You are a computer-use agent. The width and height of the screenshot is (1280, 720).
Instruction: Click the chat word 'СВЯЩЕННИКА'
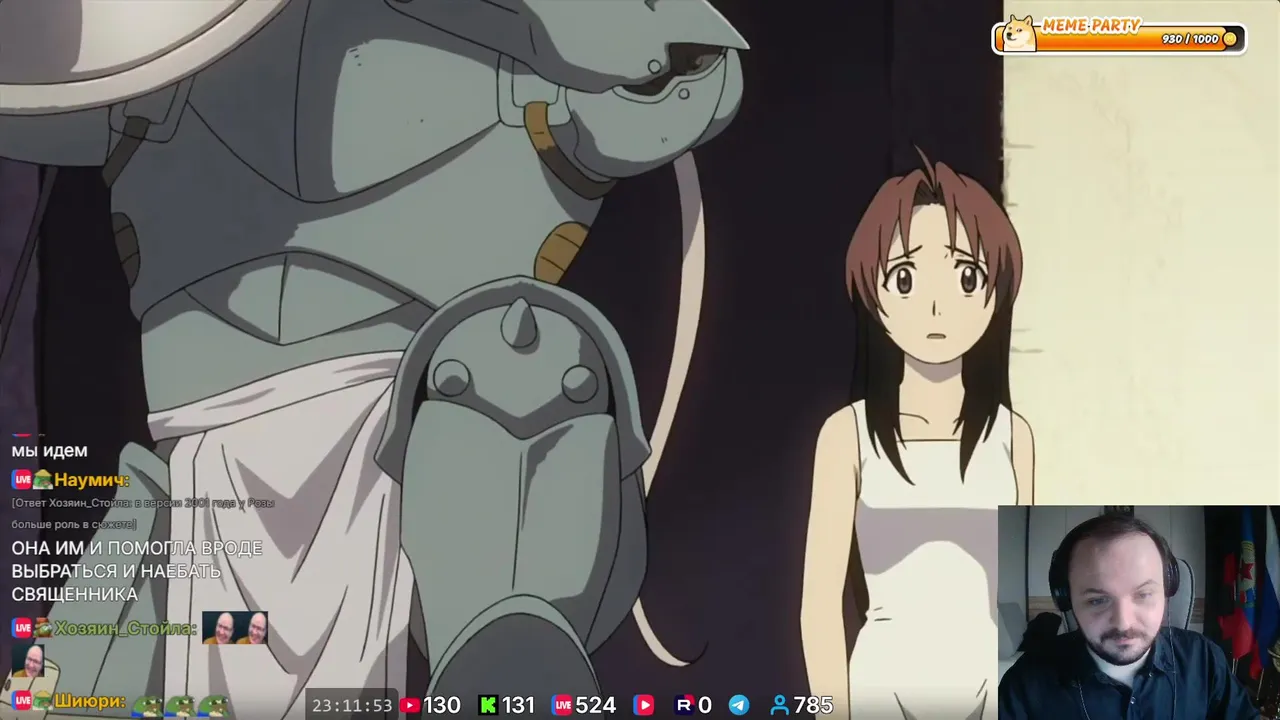click(x=75, y=594)
